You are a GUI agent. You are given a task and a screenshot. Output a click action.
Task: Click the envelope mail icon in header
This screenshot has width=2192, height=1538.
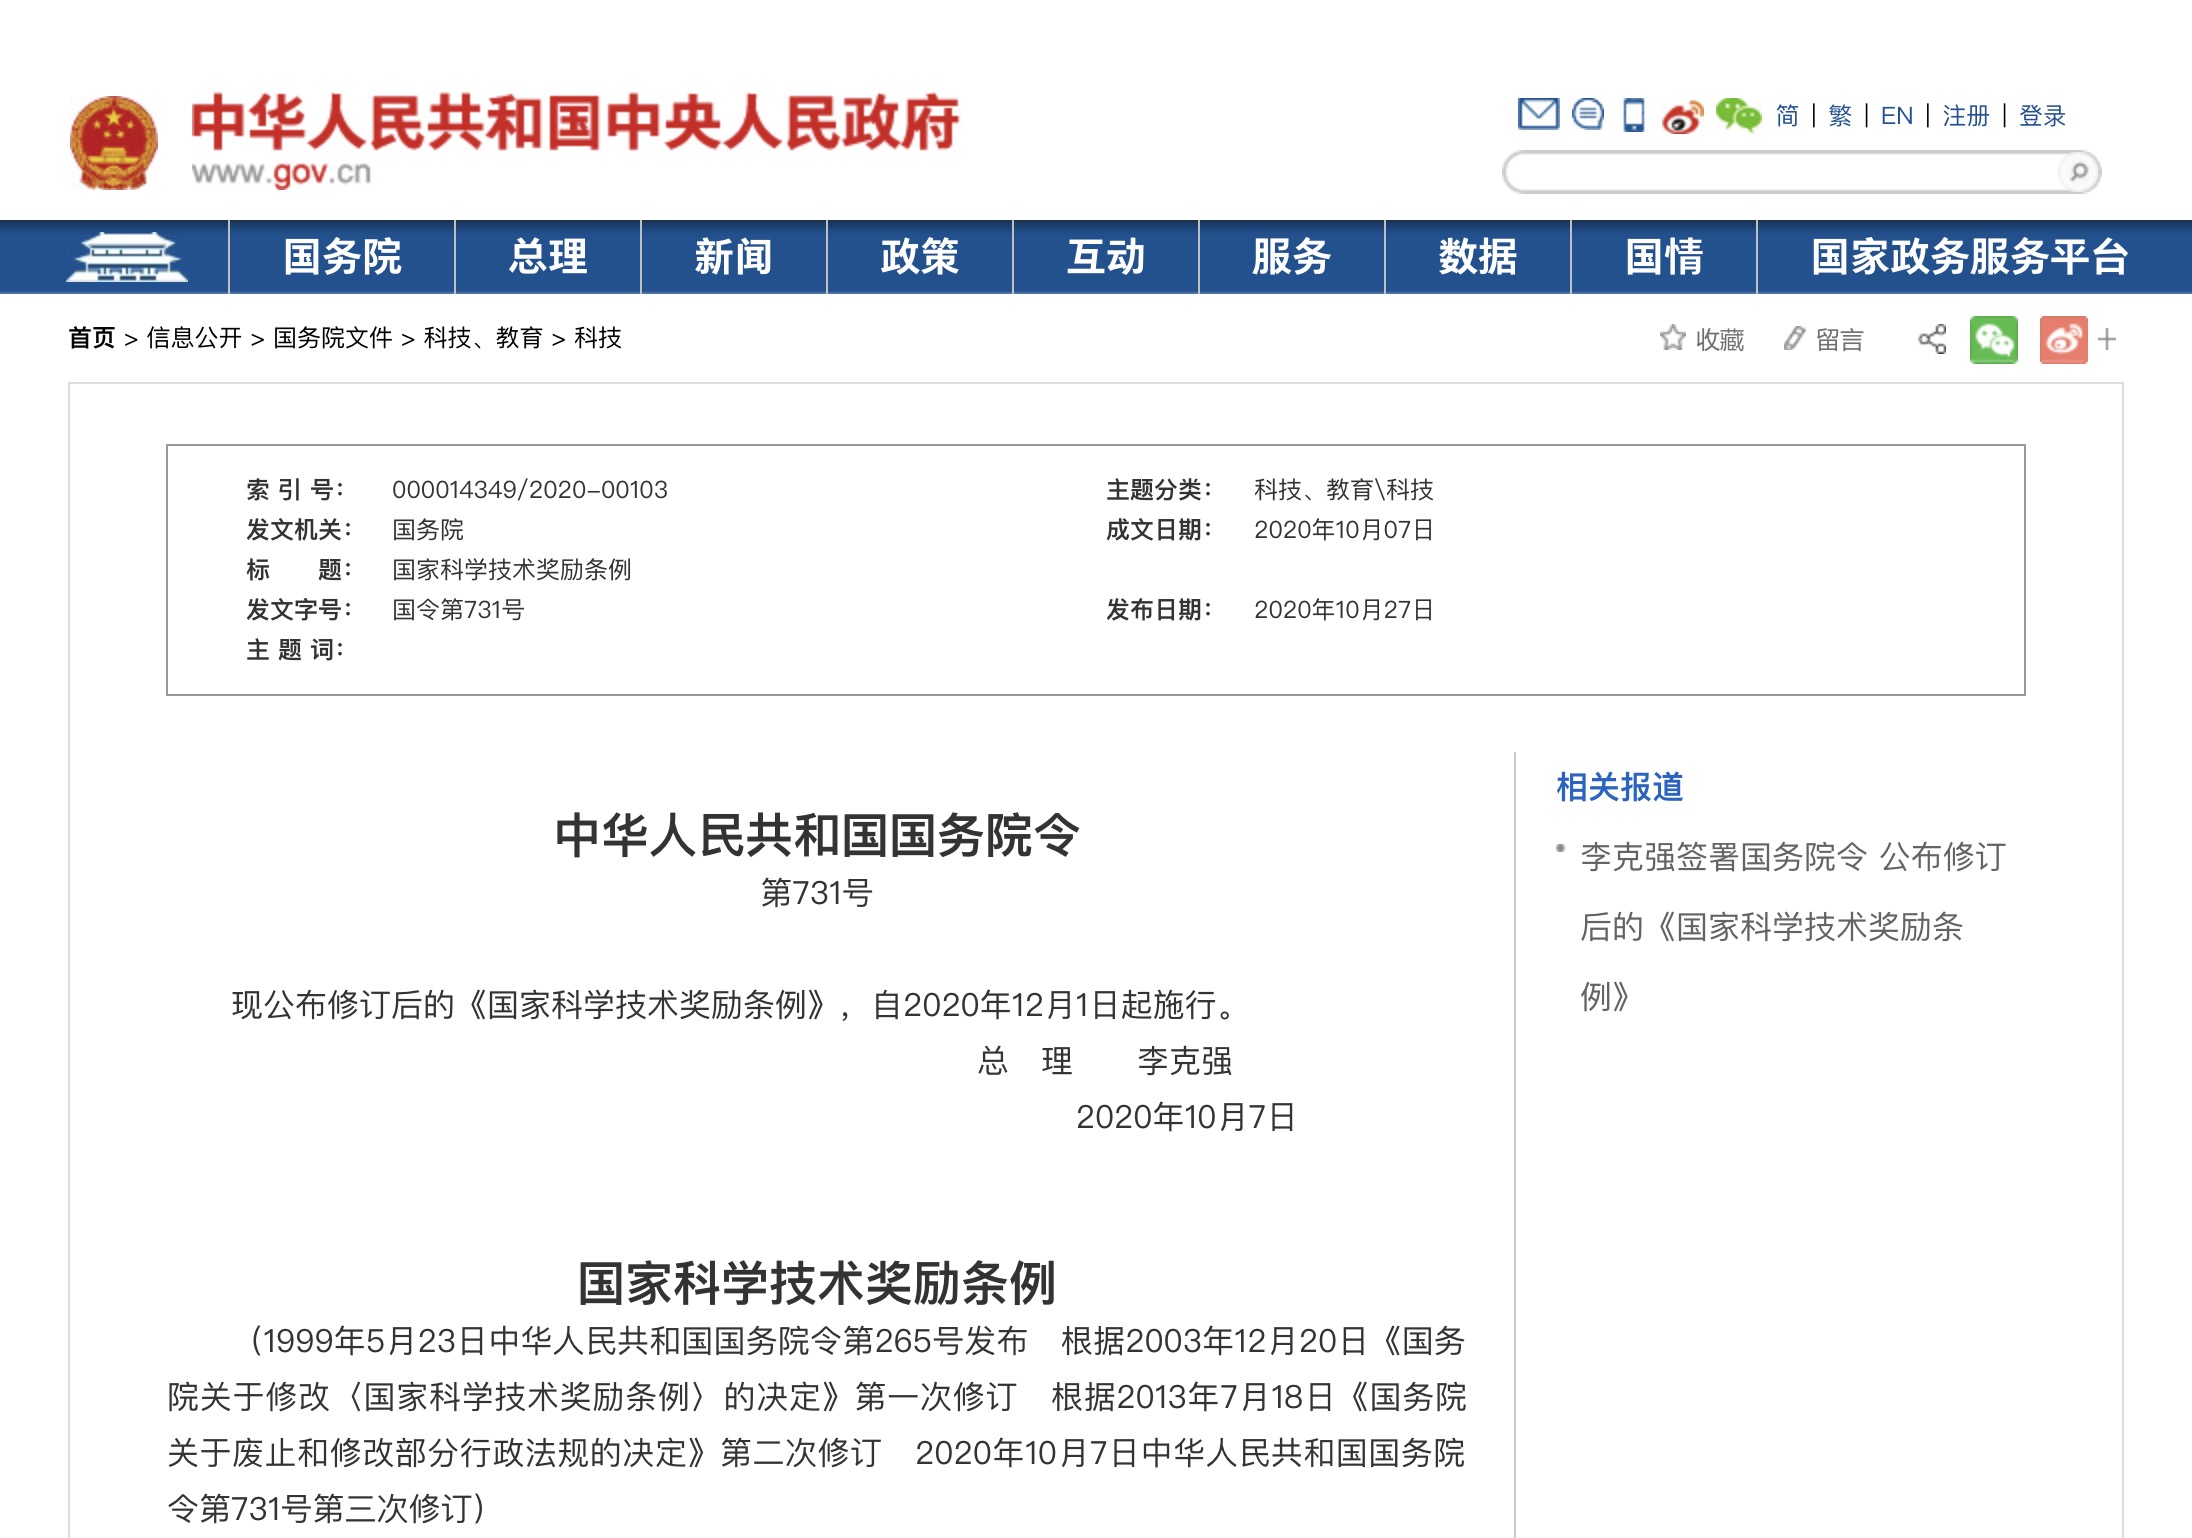1537,114
